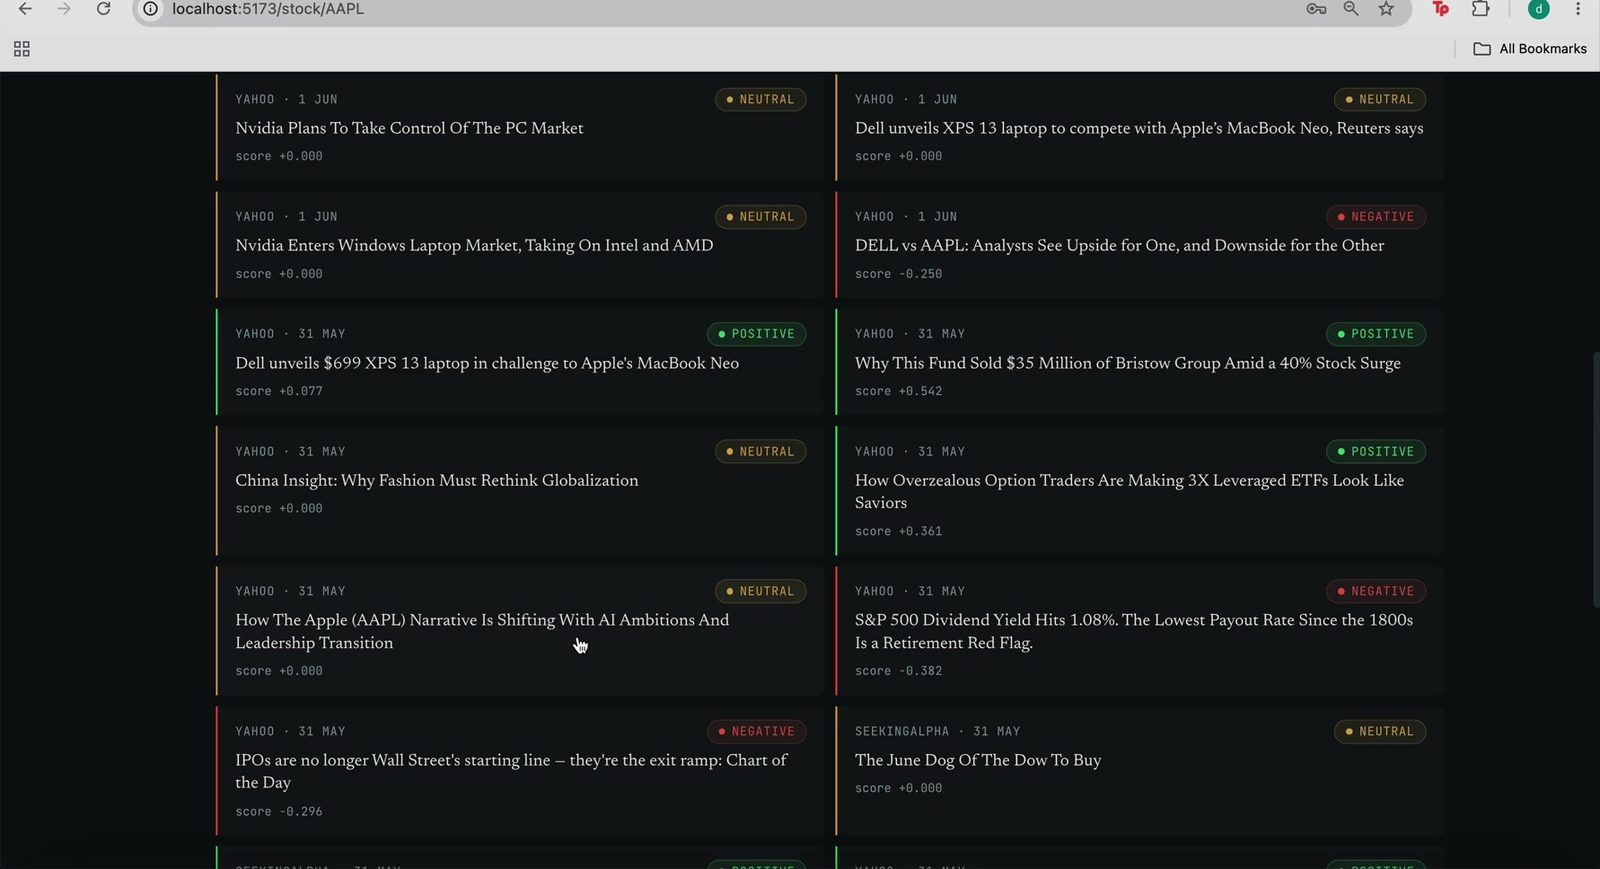
Task: Open Nvidia Enters Windows Laptop Market article
Action: pyautogui.click(x=474, y=245)
